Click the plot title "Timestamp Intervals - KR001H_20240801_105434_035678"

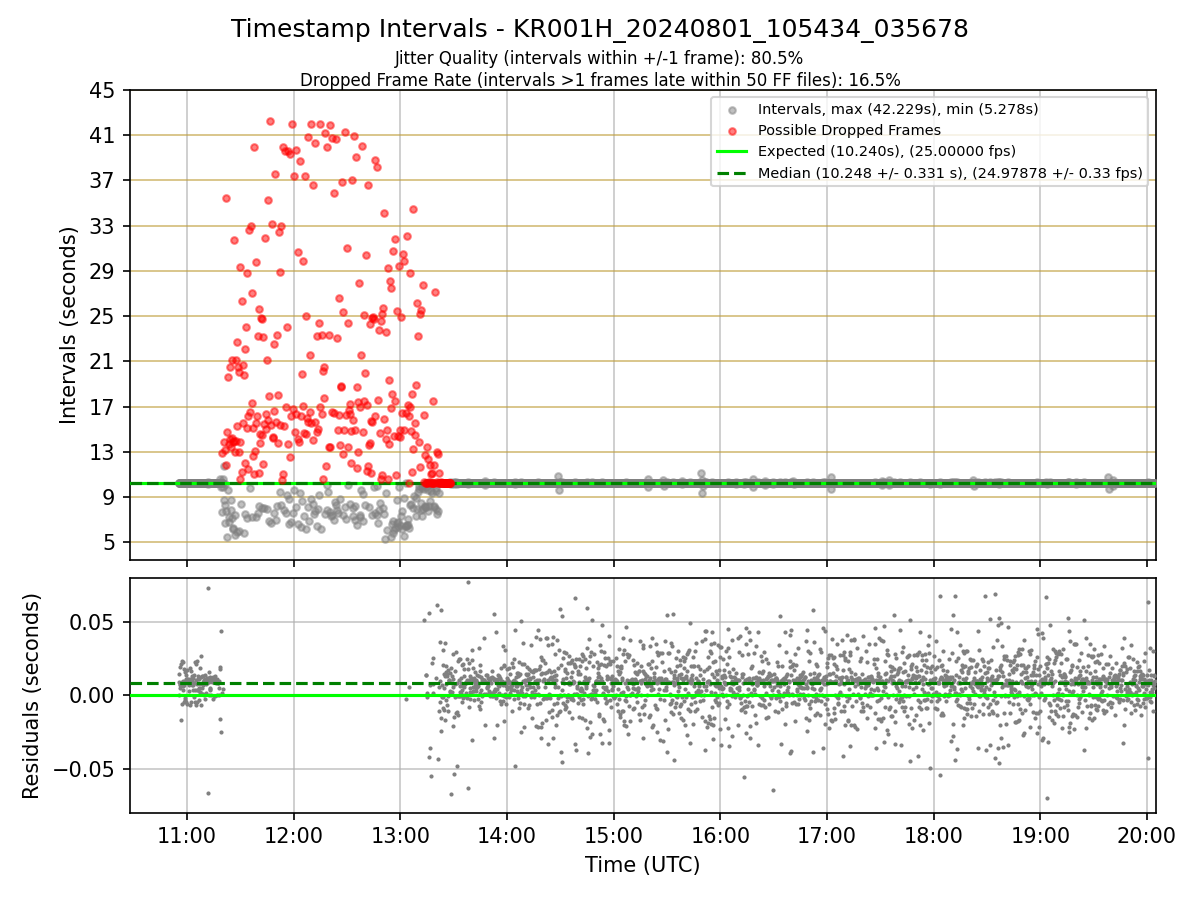[x=600, y=29]
